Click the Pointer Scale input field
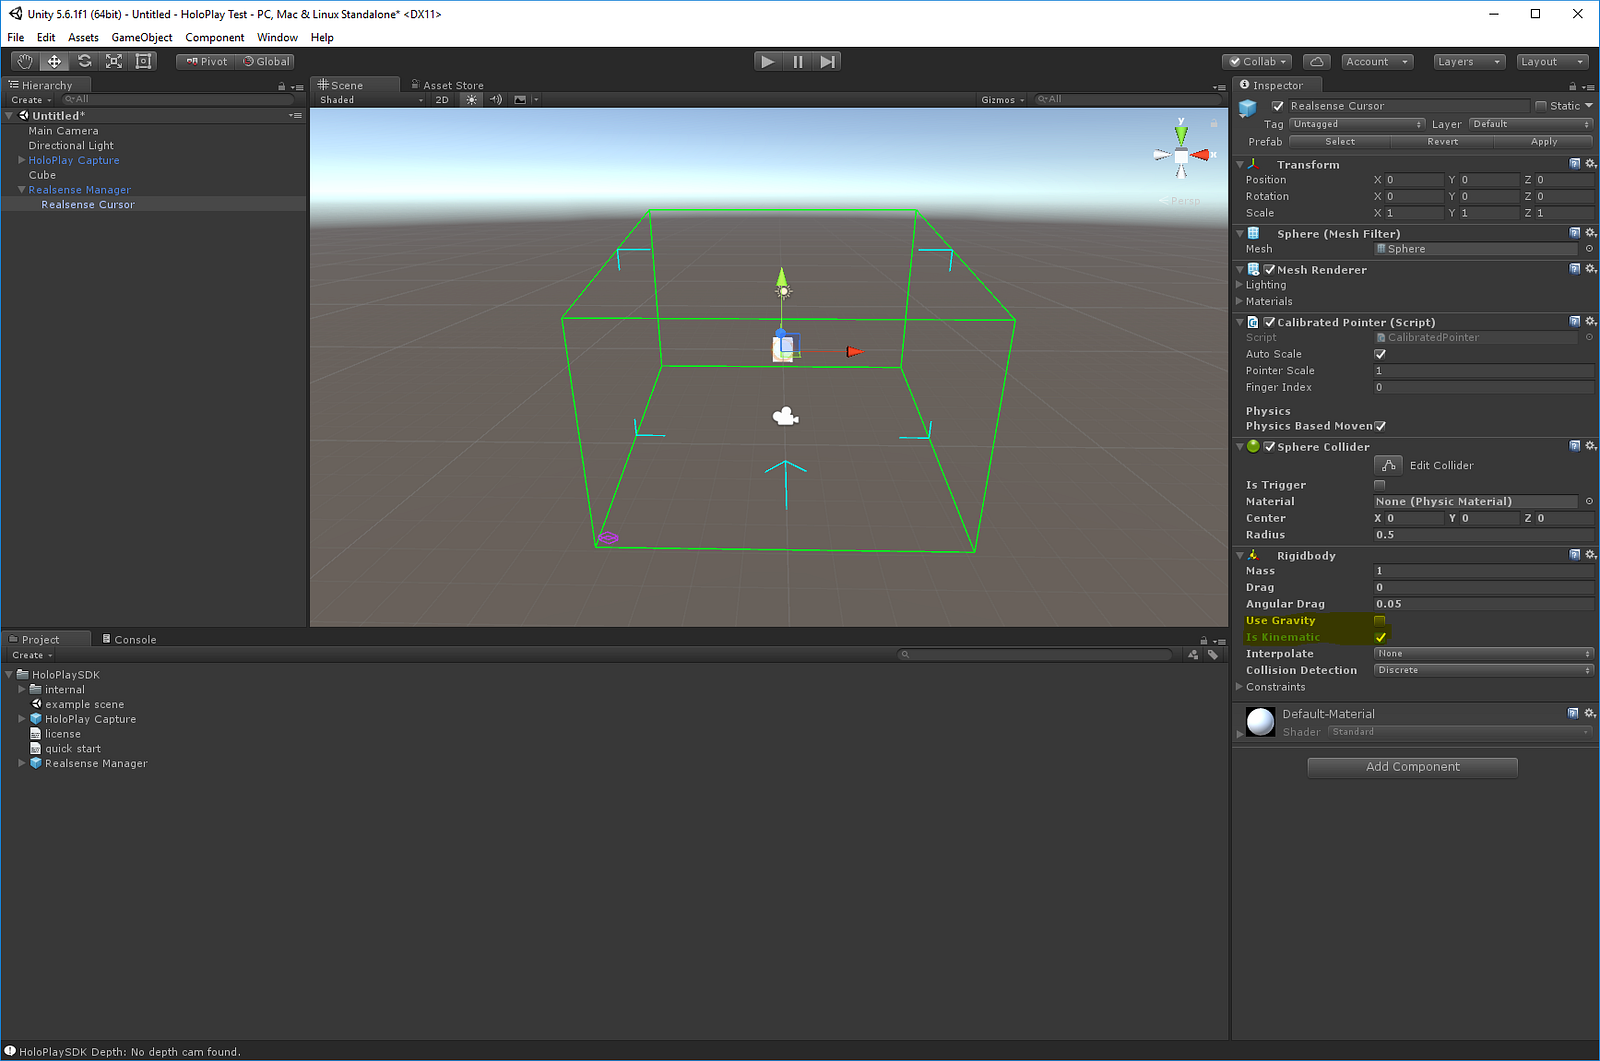Screen dimensions: 1600x1061 [x=1483, y=371]
